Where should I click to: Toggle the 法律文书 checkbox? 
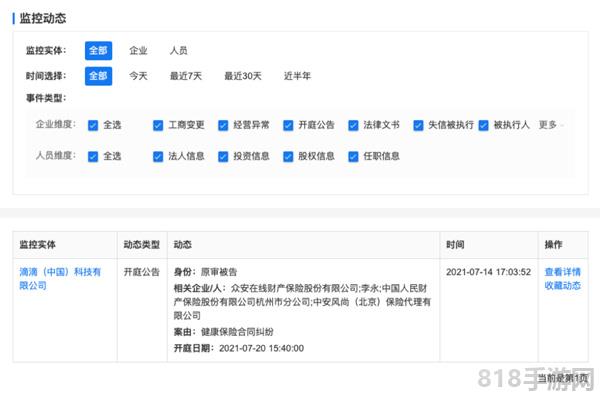coord(353,125)
